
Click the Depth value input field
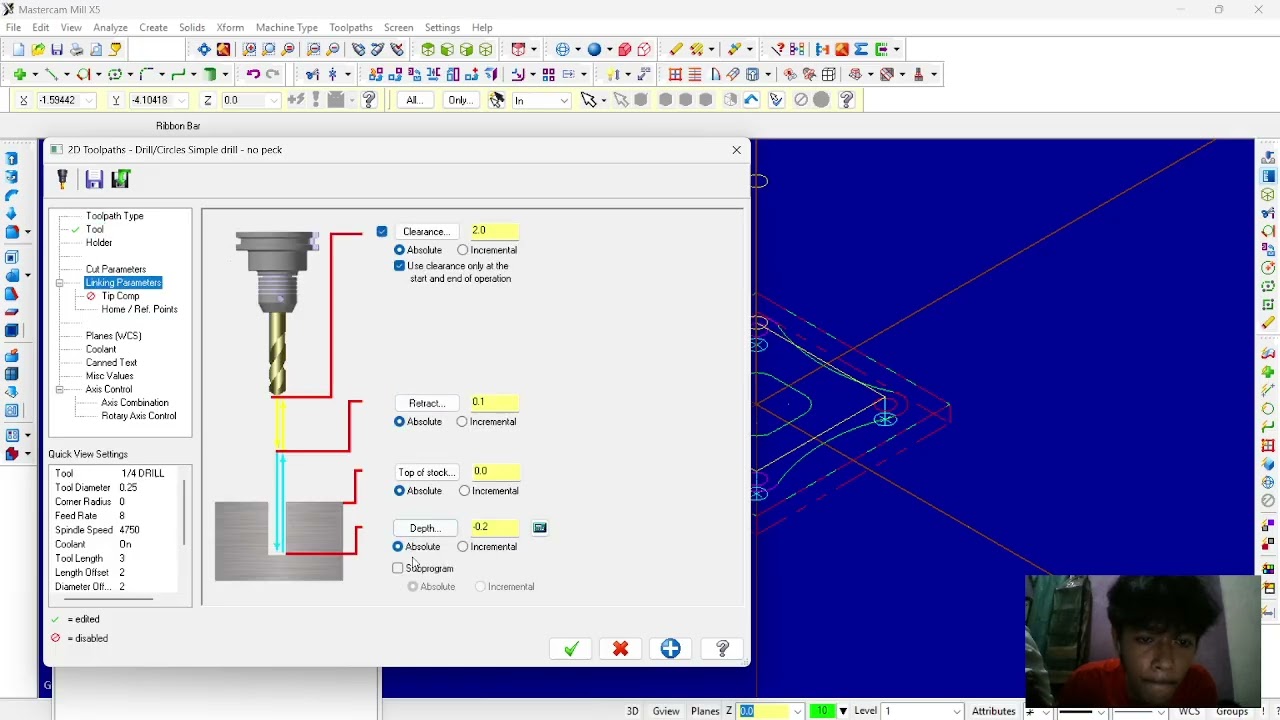coord(495,528)
